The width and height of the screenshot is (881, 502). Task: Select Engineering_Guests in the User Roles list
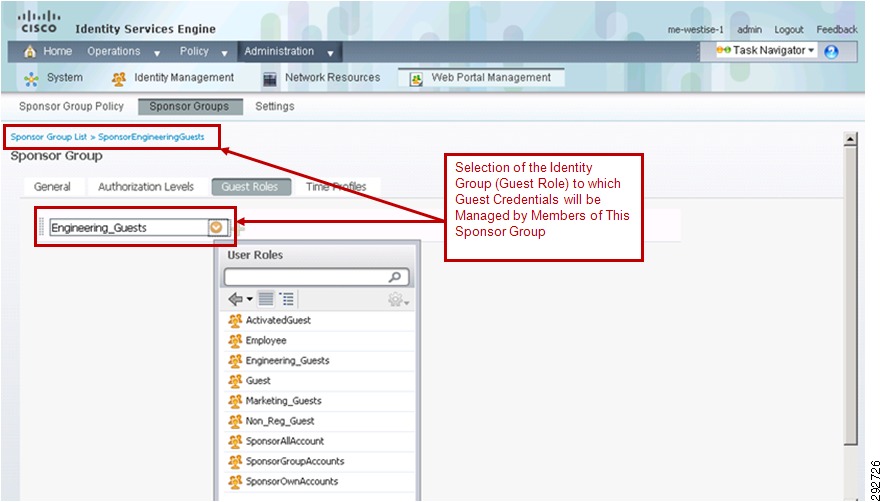(x=320, y=361)
